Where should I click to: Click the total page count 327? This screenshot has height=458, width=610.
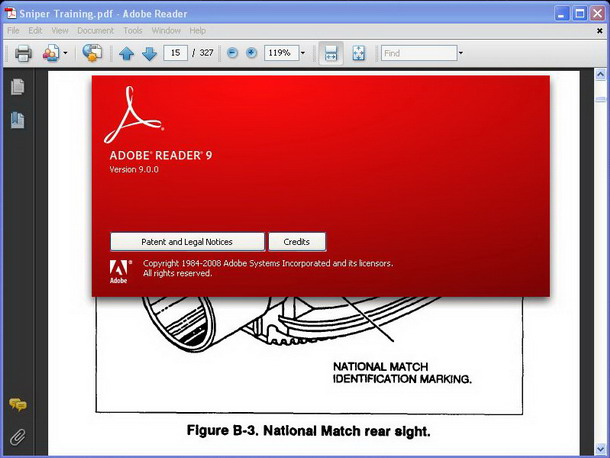tap(206, 53)
